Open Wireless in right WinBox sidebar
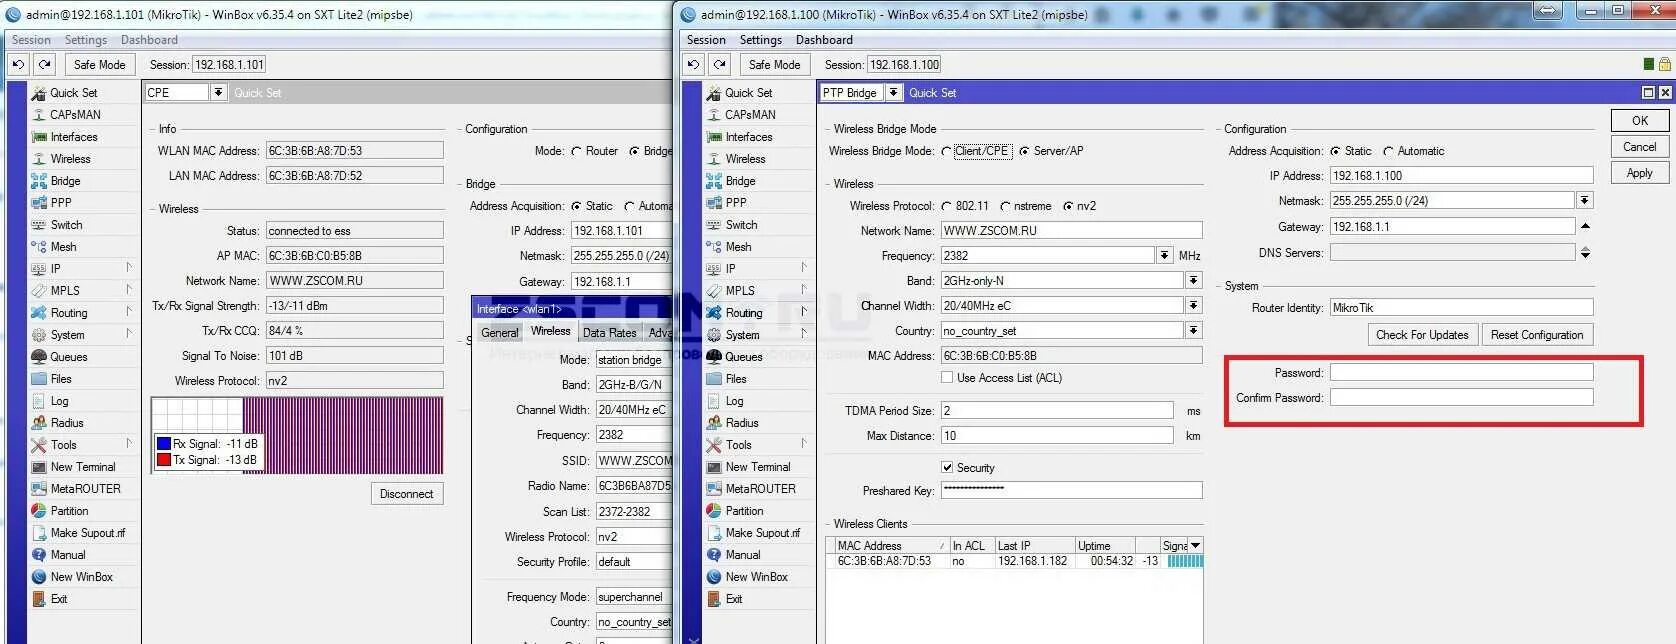This screenshot has height=644, width=1676. point(746,159)
